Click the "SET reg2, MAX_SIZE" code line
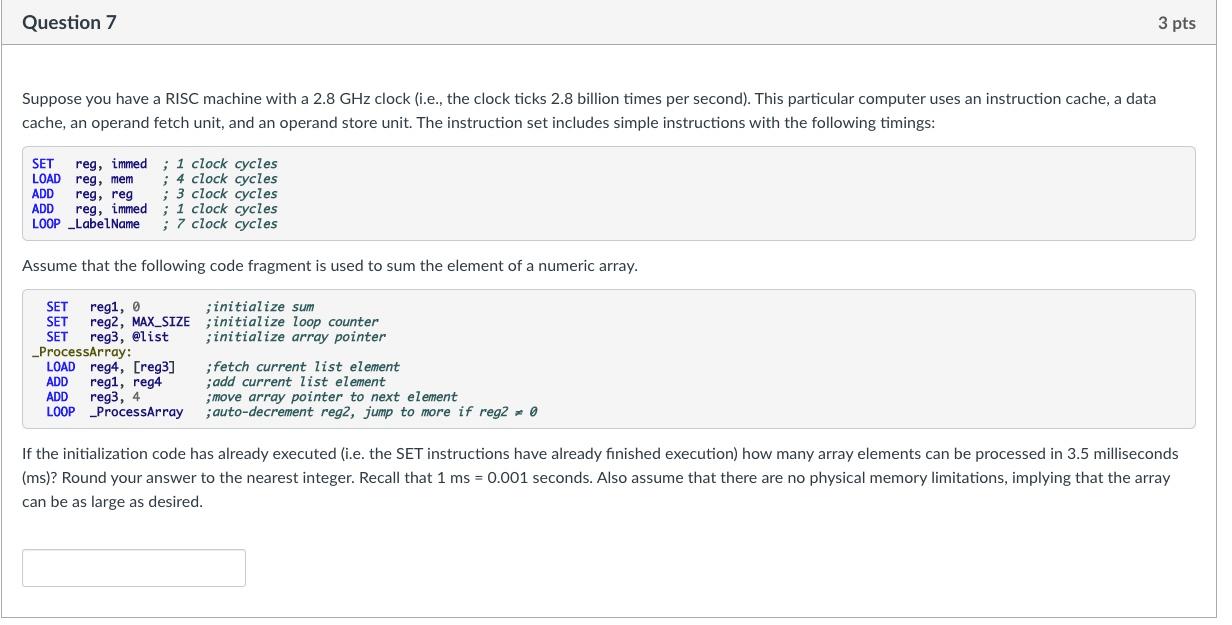This screenshot has width=1232, height=625. [117, 322]
